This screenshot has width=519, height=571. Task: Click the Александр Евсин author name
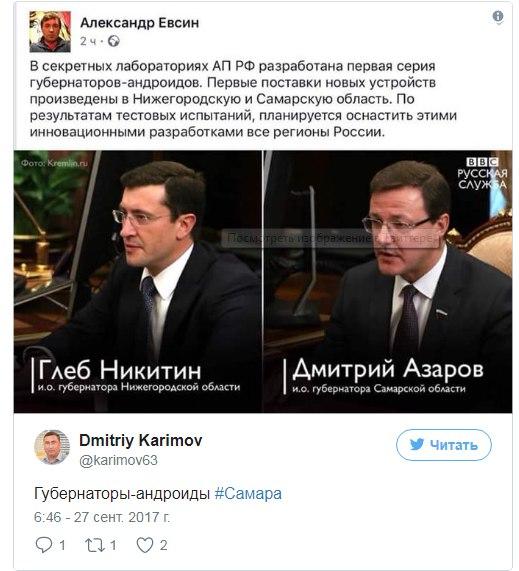point(139,23)
